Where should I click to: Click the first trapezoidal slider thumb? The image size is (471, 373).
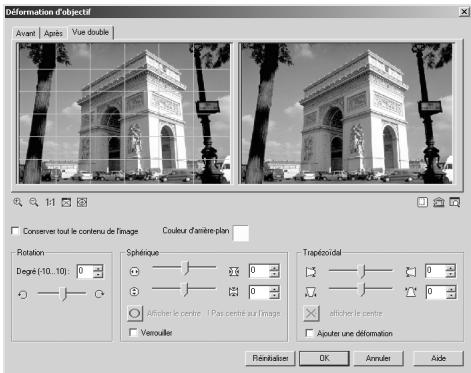[362, 271]
